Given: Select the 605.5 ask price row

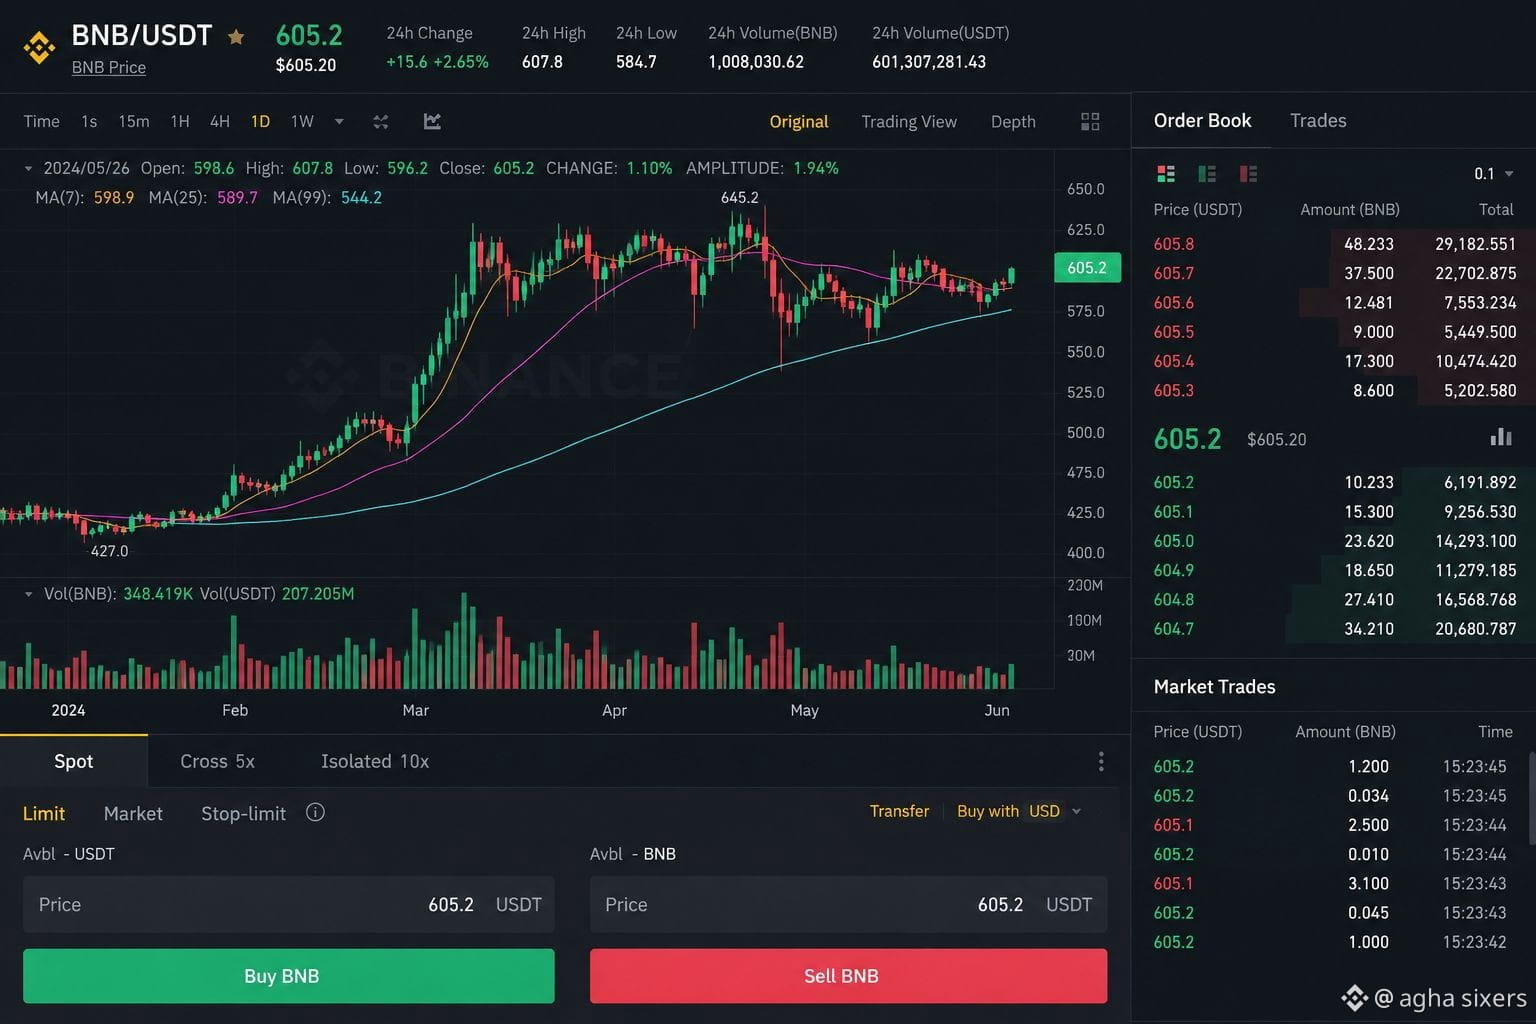Looking at the screenshot, I should pos(1334,332).
